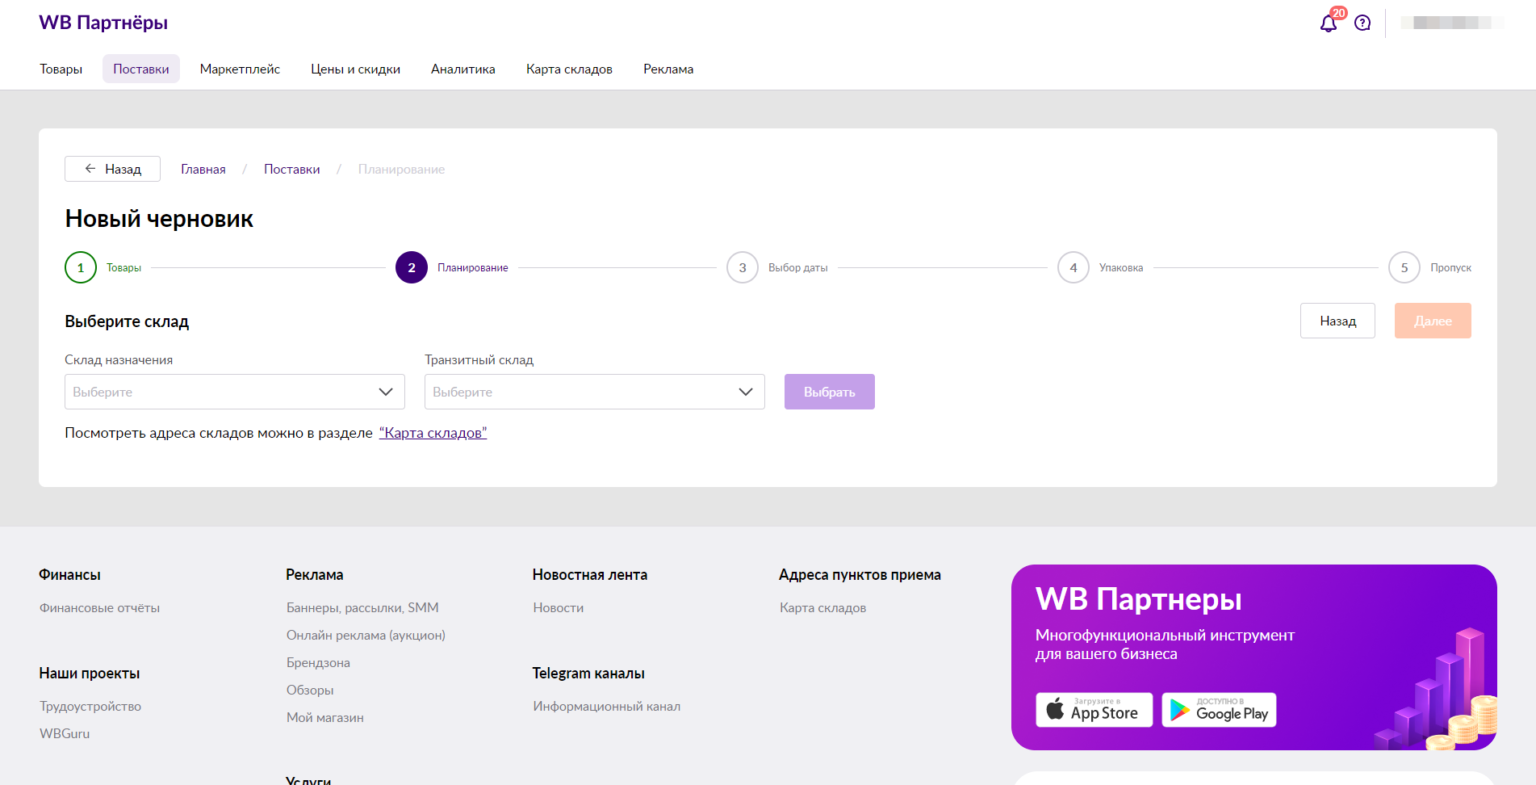Click step 5 Пропуск circle
This screenshot has width=1536, height=785.
(x=1404, y=268)
